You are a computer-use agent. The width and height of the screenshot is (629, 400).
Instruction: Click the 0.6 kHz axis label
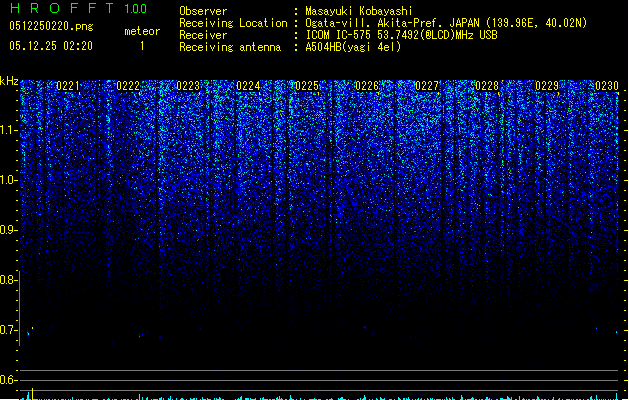click(x=8, y=380)
